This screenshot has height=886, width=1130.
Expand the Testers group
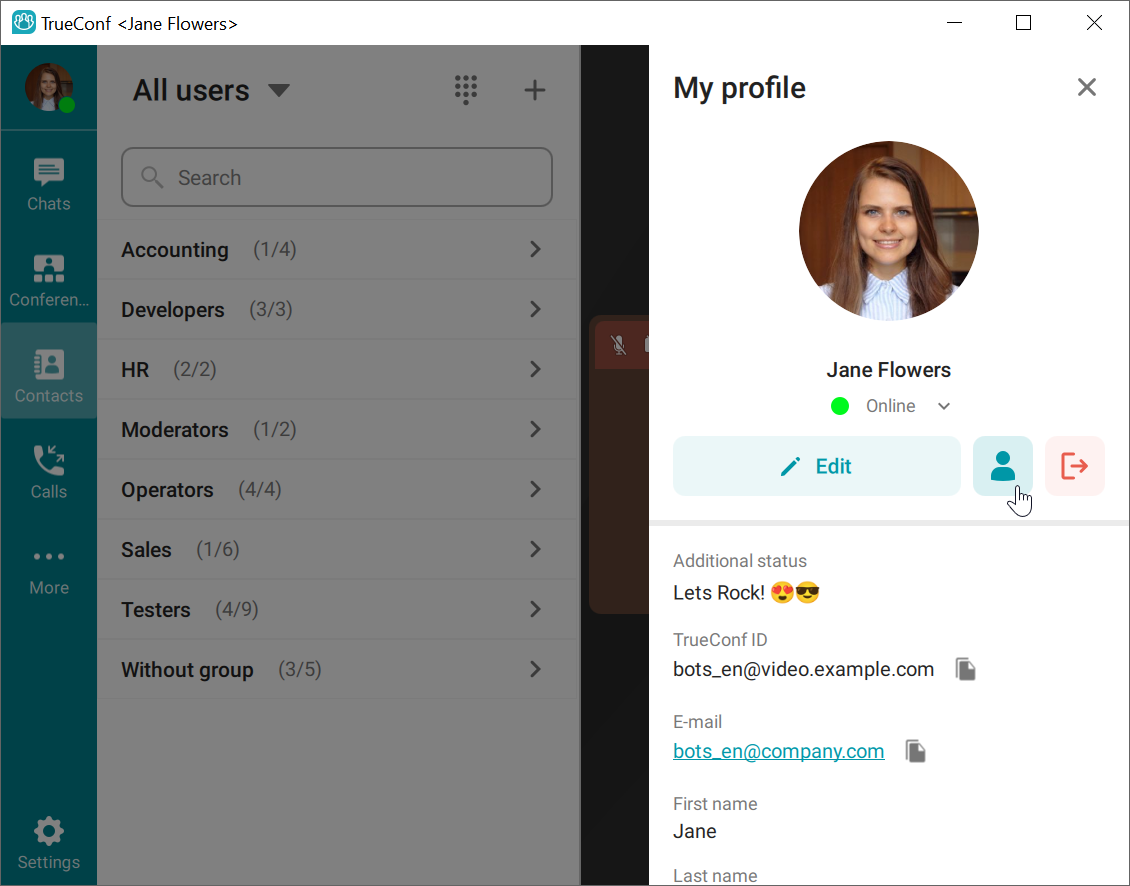coord(338,609)
